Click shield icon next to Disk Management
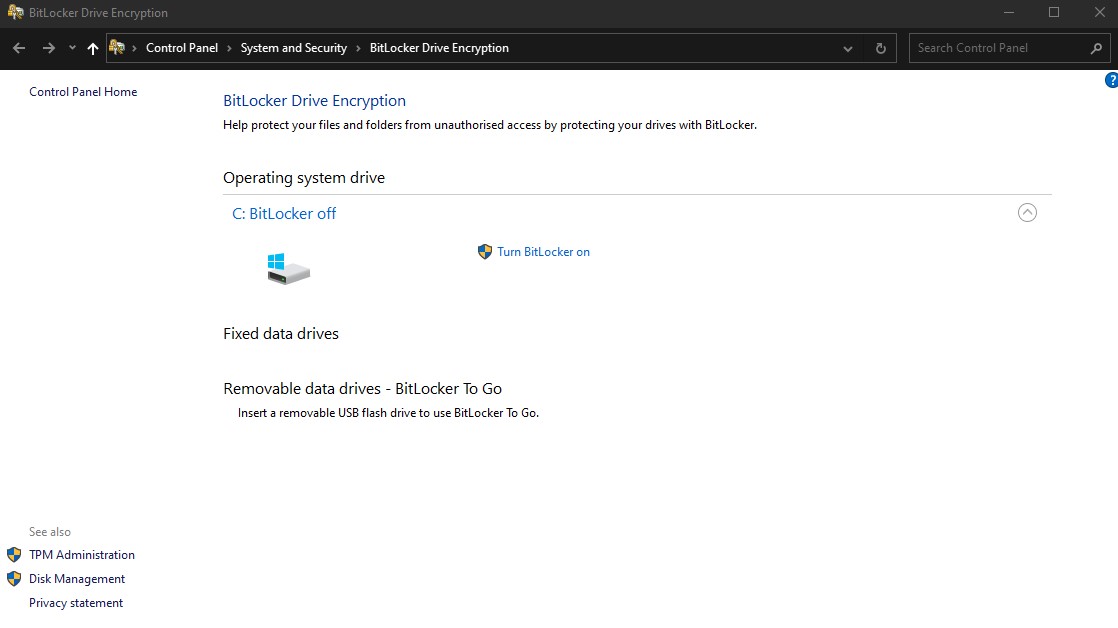Viewport: 1118px width, 628px height. pos(14,579)
